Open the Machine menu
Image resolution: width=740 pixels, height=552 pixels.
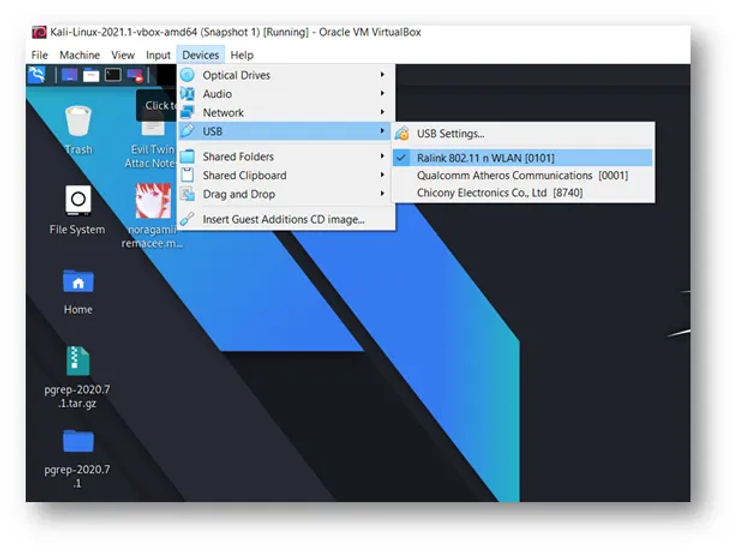tap(79, 55)
